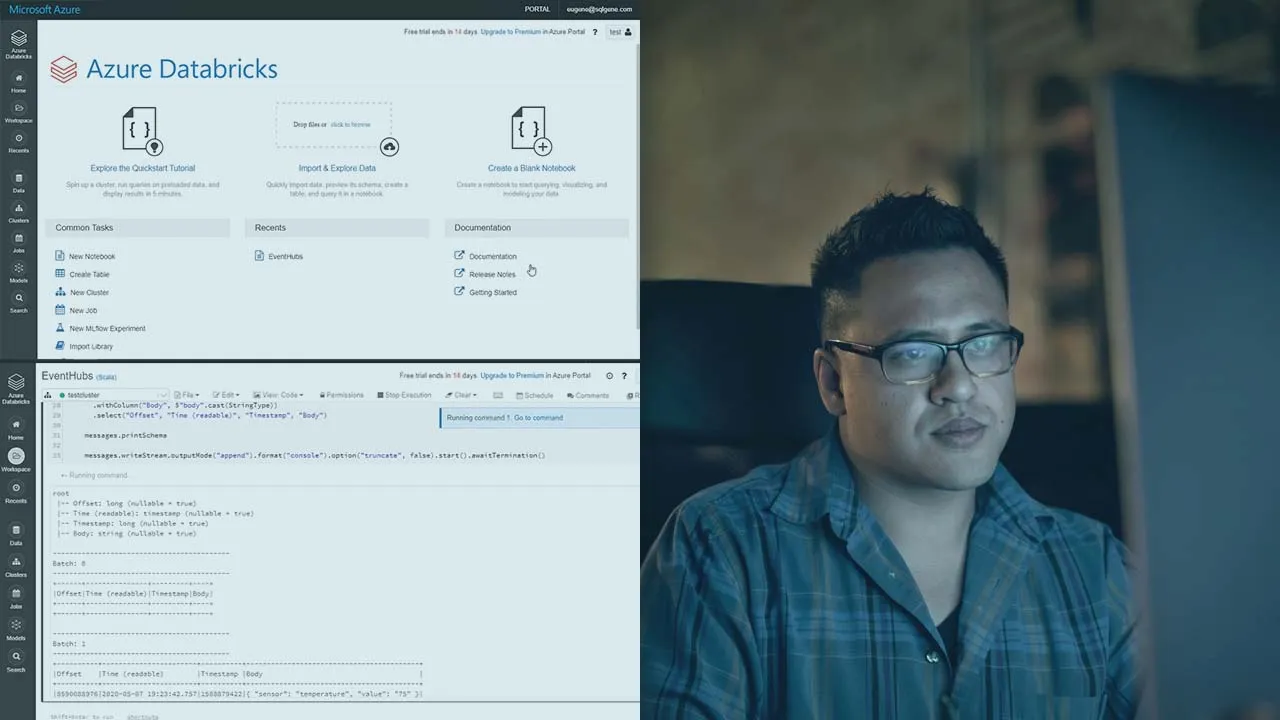
Task: Click Stop Execution in notebook toolbar
Action: coord(403,395)
